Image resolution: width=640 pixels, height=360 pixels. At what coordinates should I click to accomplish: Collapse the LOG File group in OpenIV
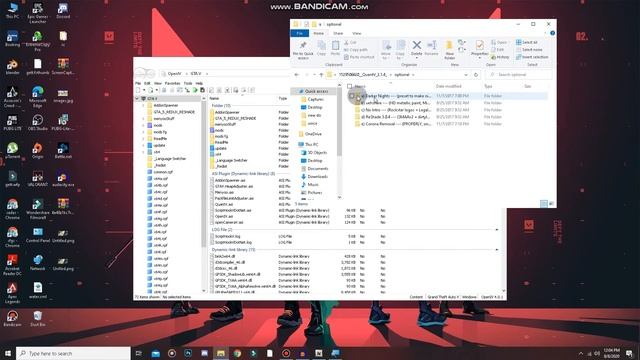pos(497,230)
